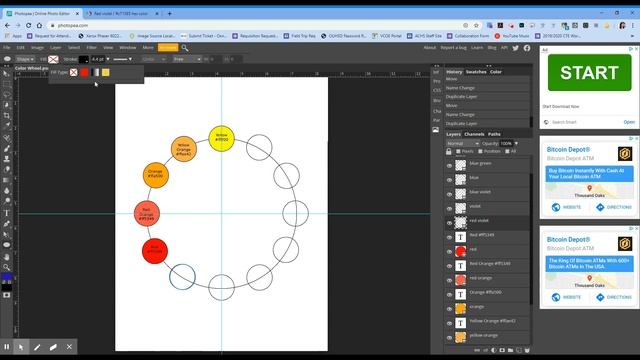640x360 pixels.
Task: Open the Facebook icon link
Action: [527, 48]
